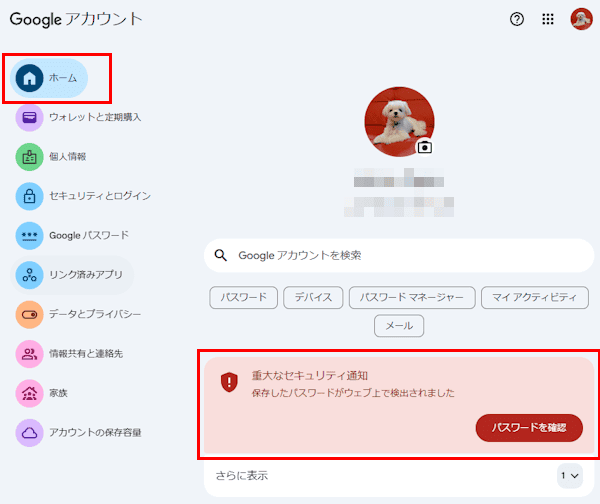Open データとプライバシー menu label
This screenshot has width=600, height=504.
[95, 314]
